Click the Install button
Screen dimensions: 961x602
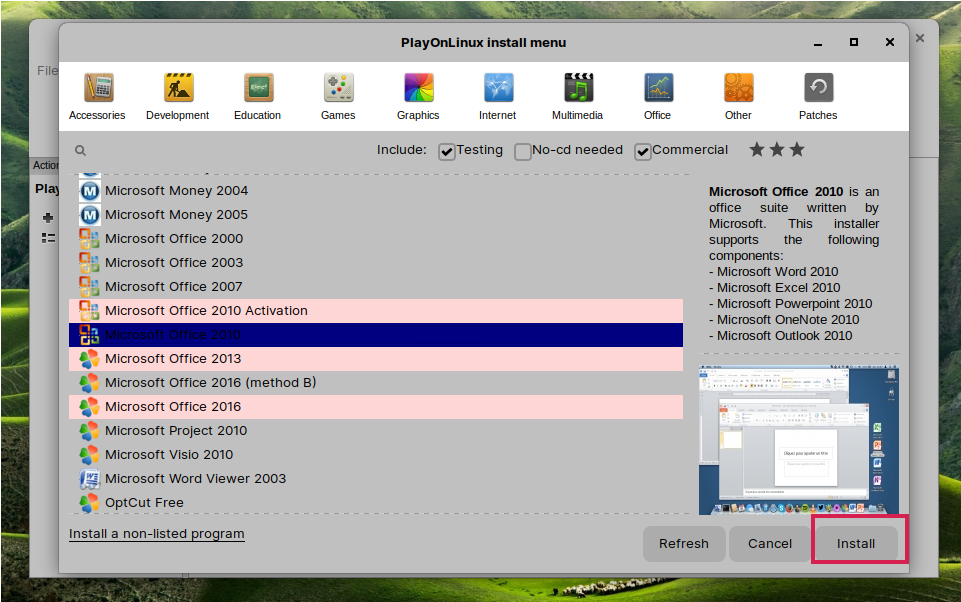[x=856, y=544]
